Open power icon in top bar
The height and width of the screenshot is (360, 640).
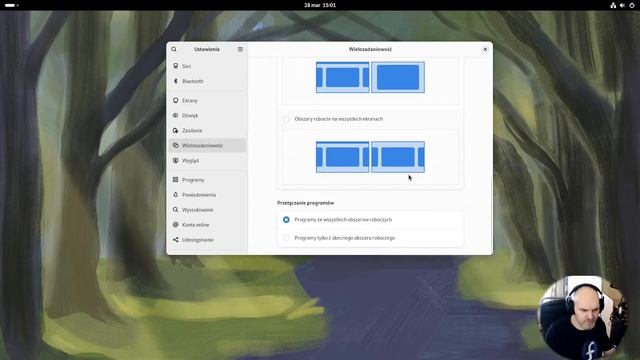pyautogui.click(x=632, y=5)
